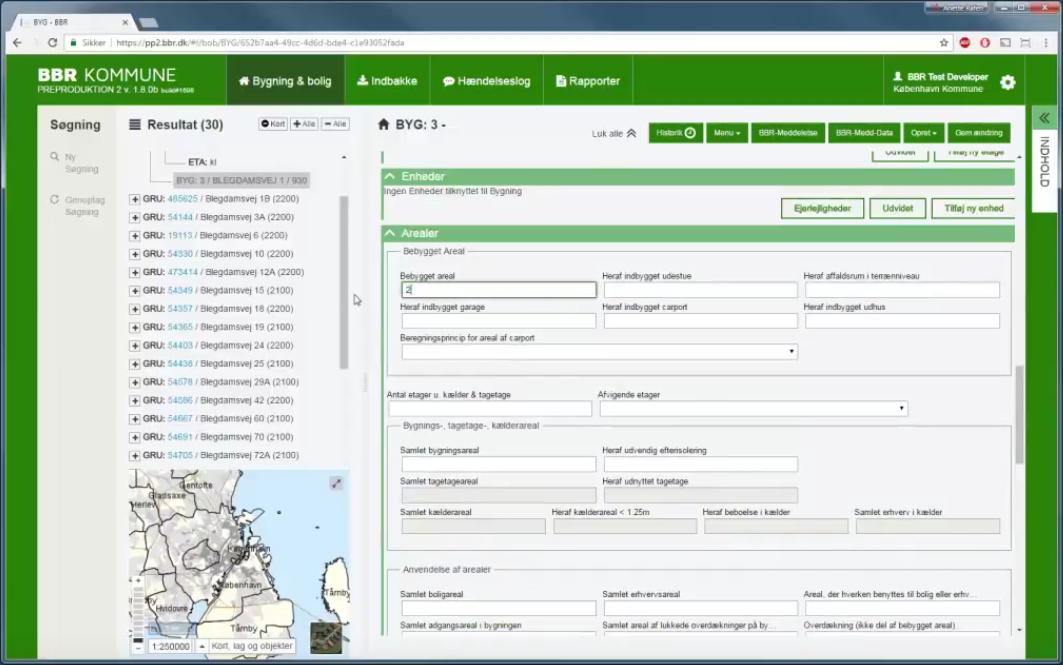Bookmark page with the star icon
This screenshot has width=1063, height=665.
click(944, 43)
